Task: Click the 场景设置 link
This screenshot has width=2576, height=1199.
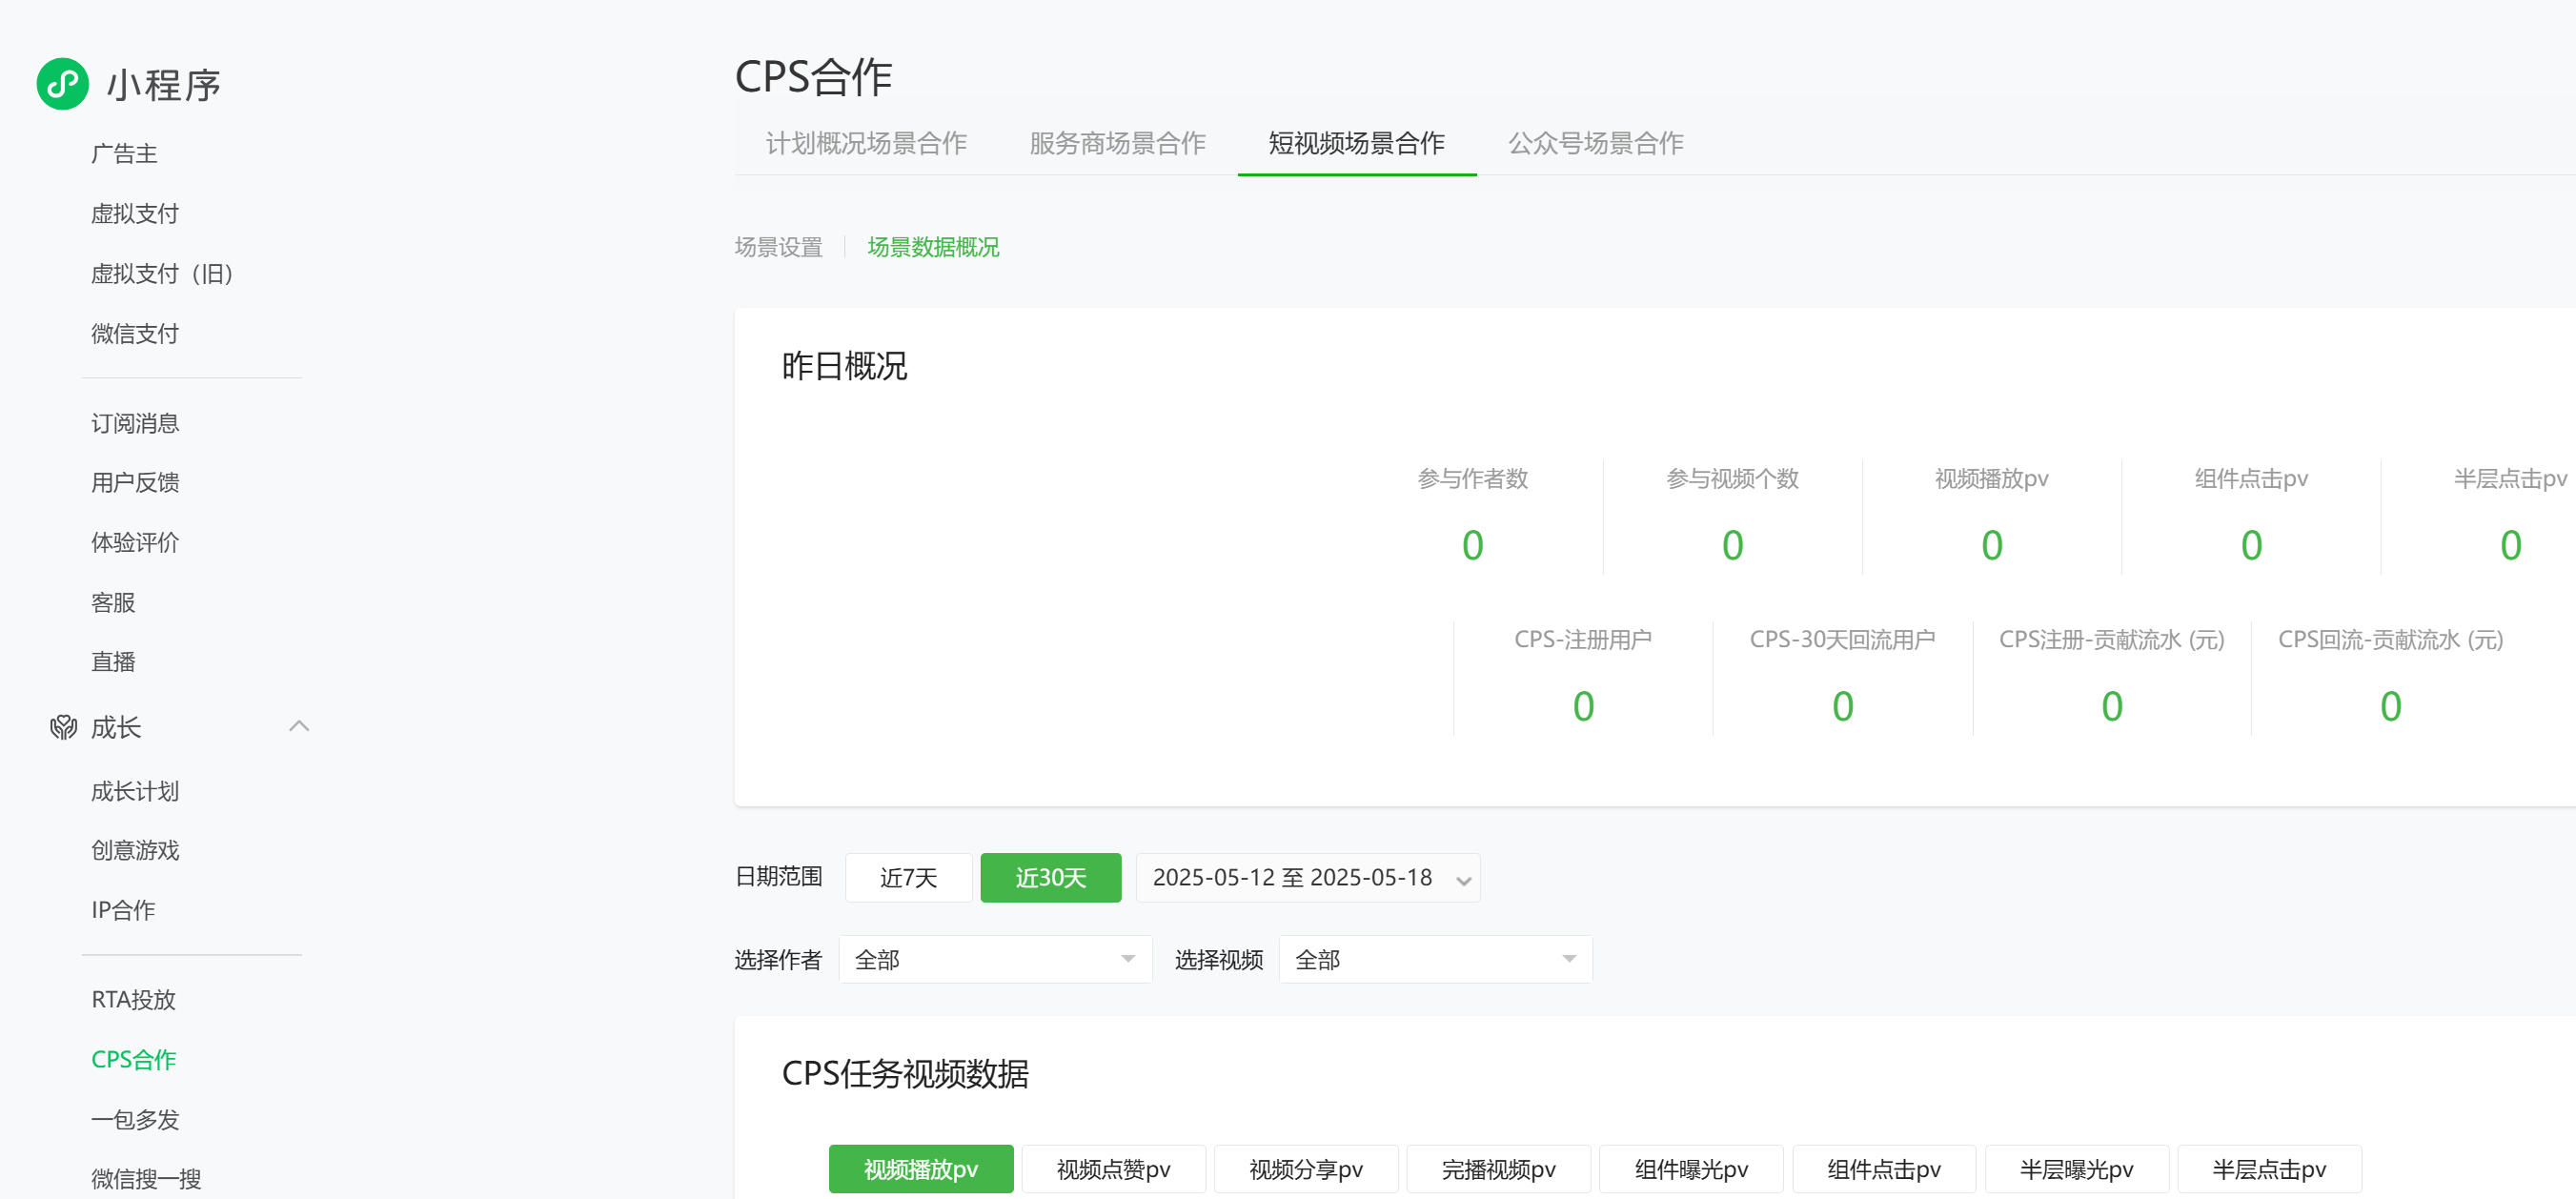Action: click(x=778, y=247)
